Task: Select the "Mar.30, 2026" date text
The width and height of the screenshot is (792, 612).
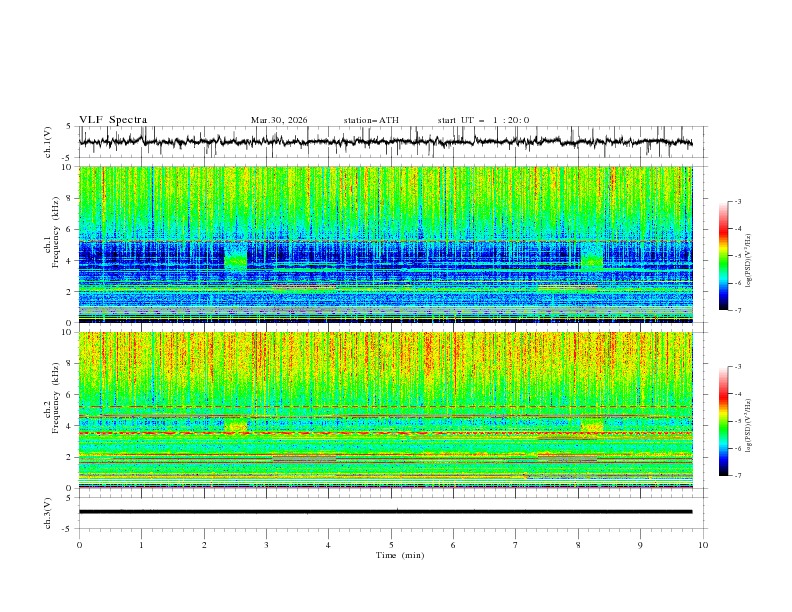Action: (279, 120)
